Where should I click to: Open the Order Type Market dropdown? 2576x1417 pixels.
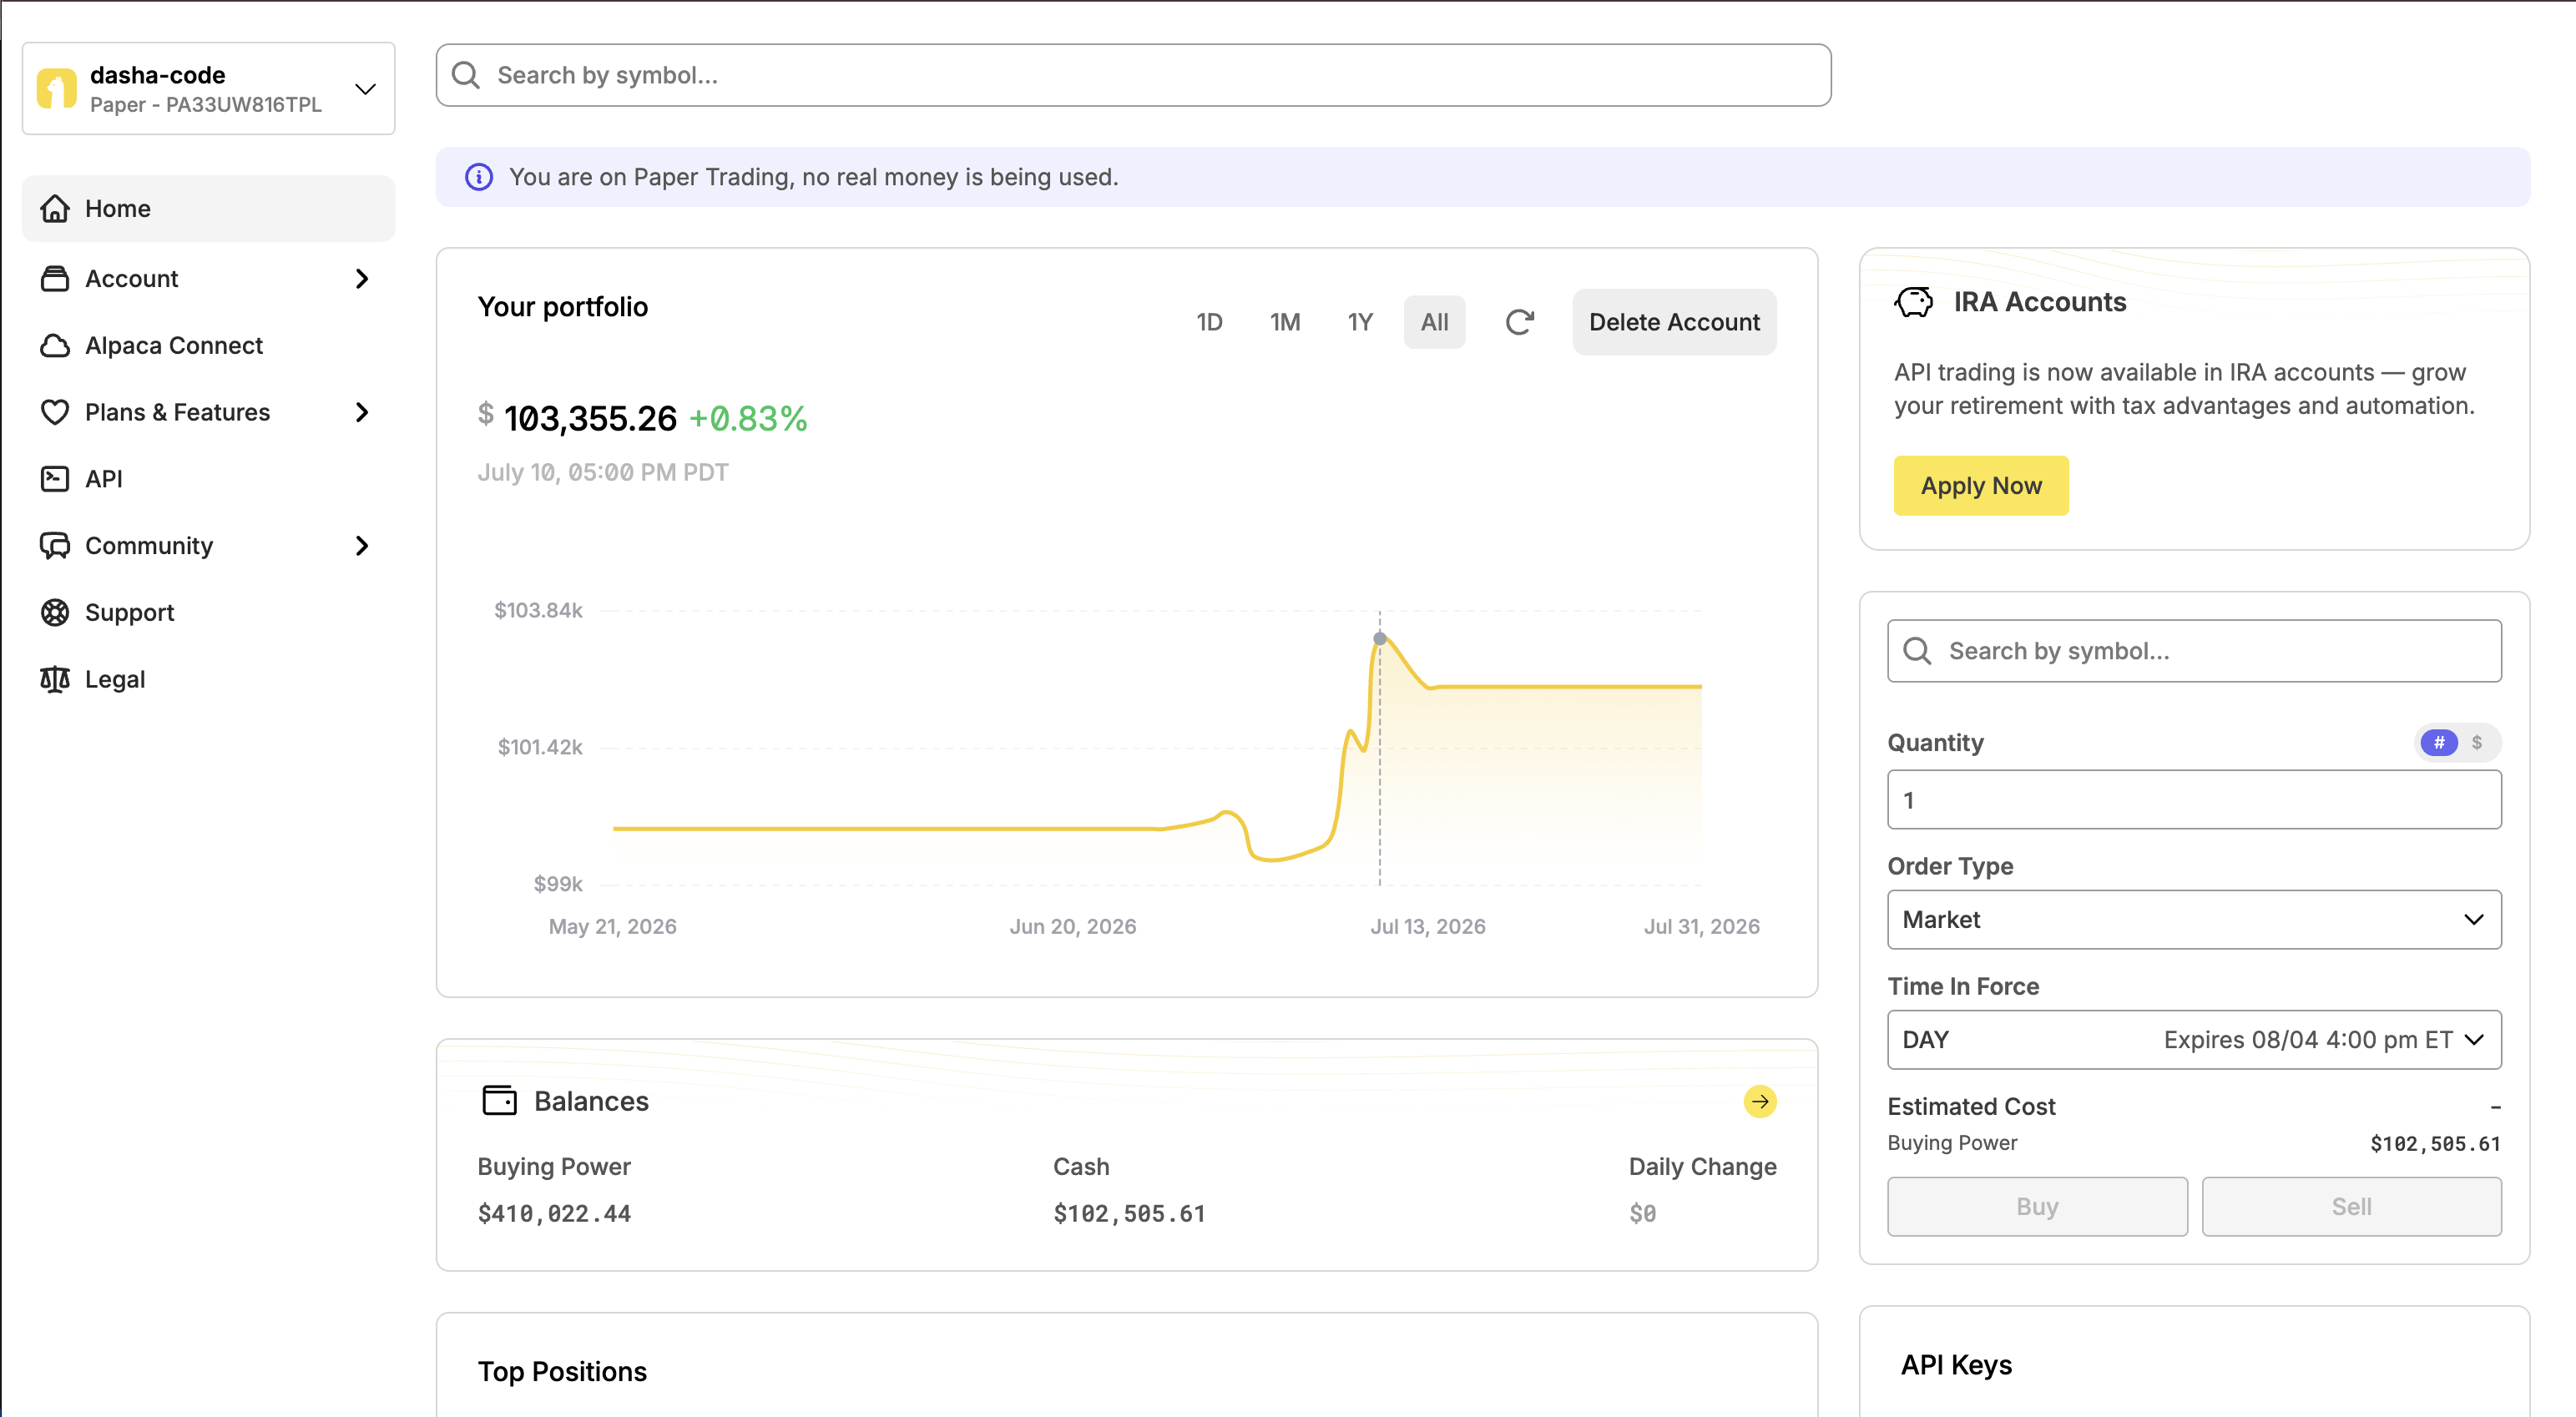2194,919
